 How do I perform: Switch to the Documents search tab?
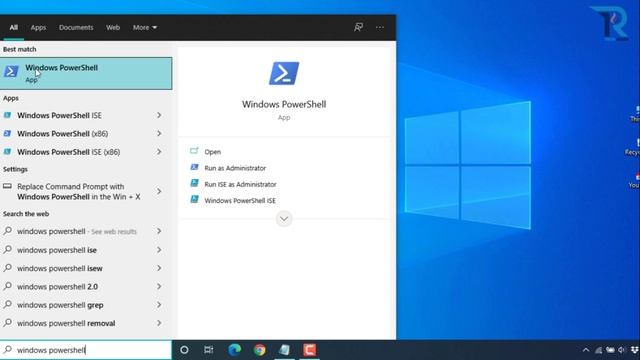pos(76,27)
